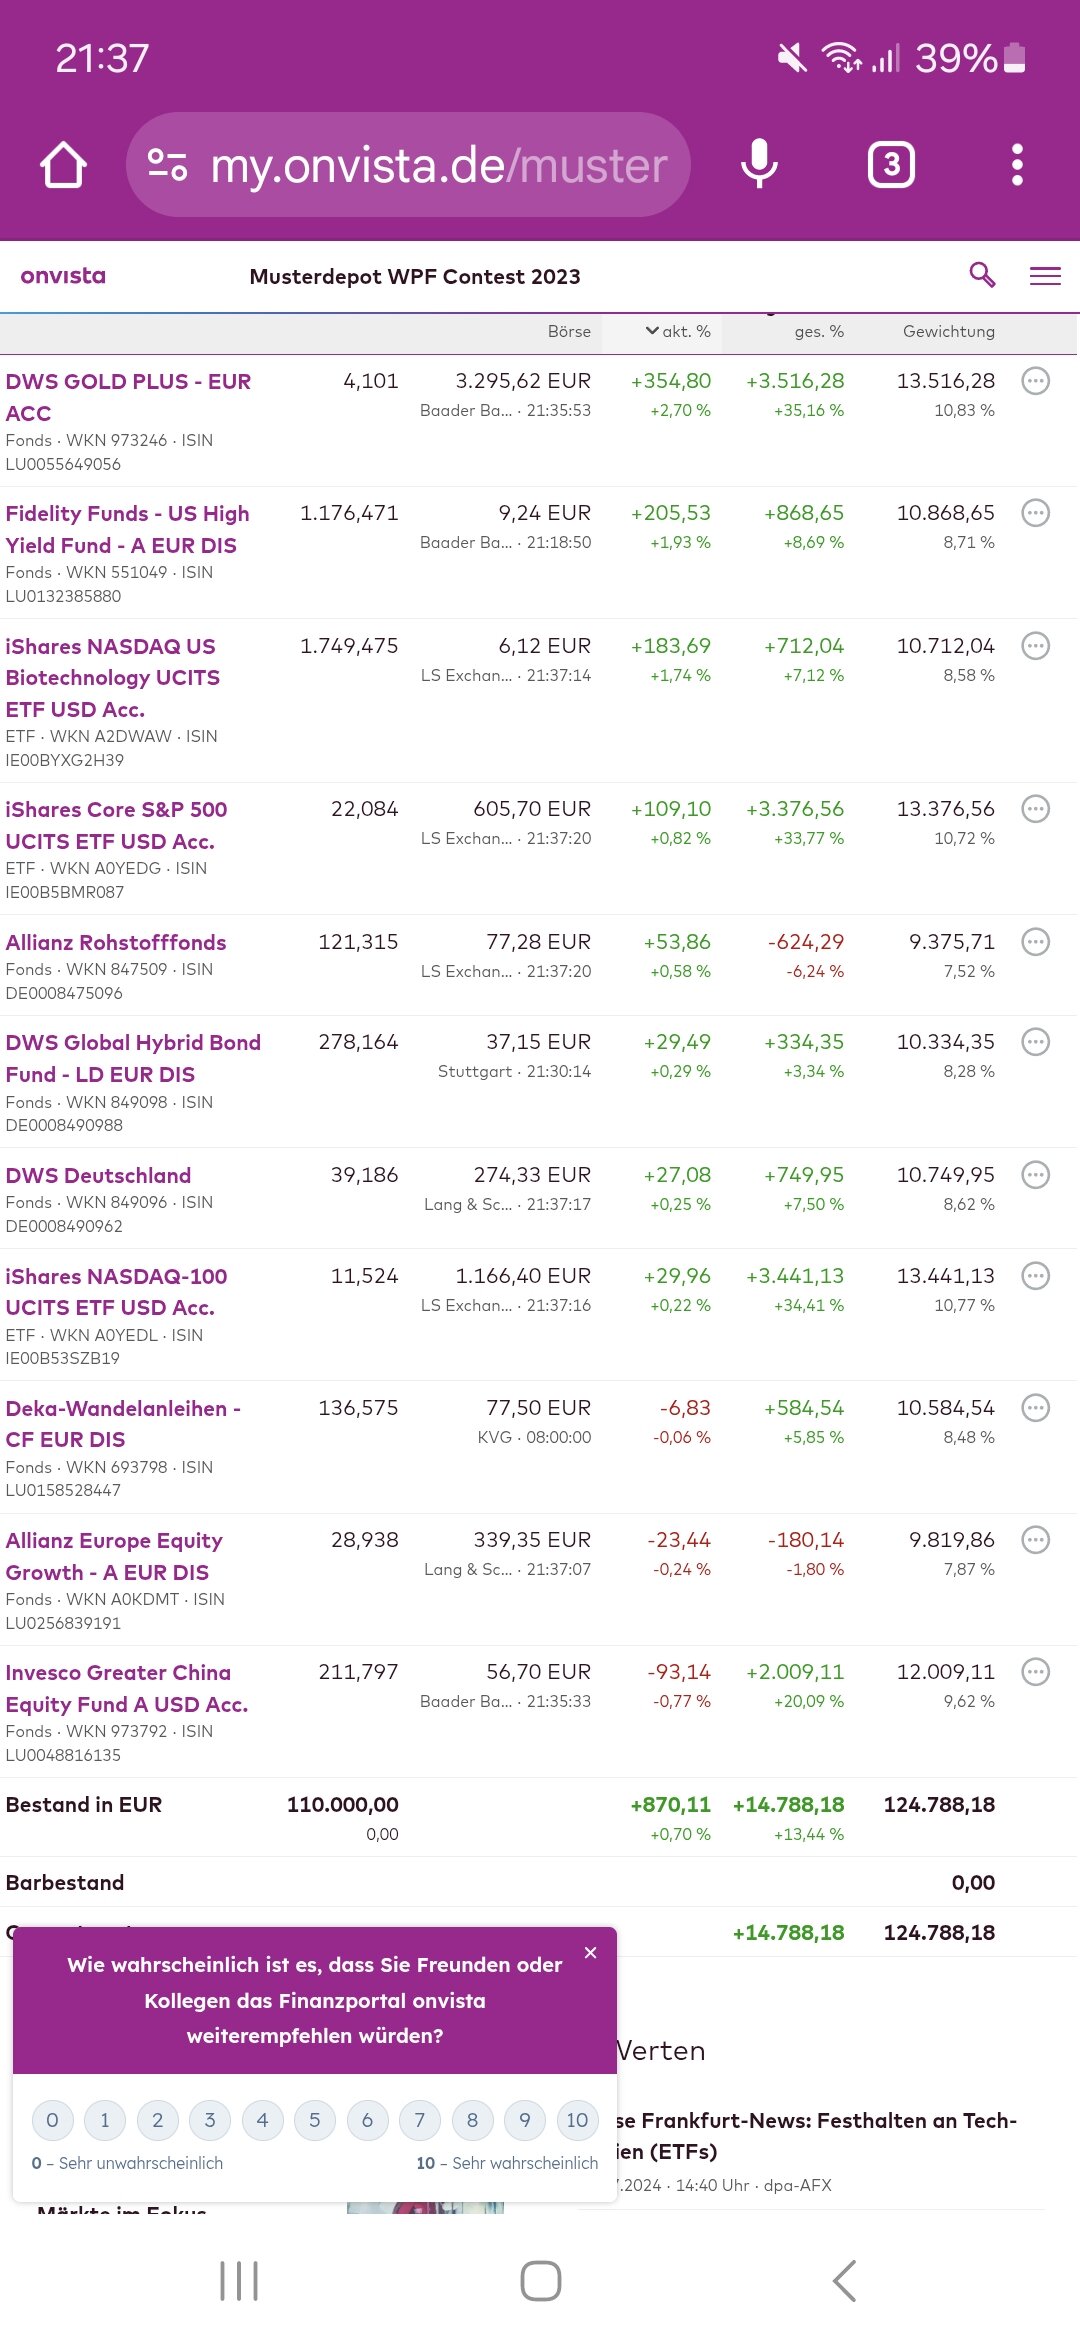Open the browser three-dot overflow menu

click(1017, 165)
